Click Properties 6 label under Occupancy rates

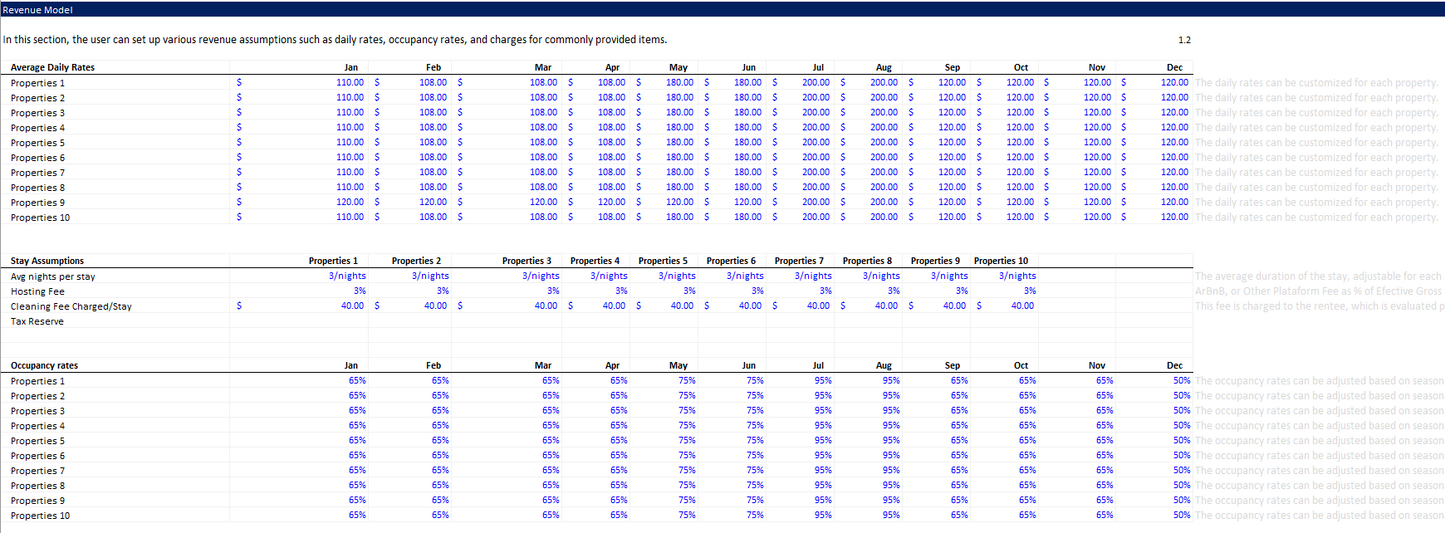pos(38,456)
